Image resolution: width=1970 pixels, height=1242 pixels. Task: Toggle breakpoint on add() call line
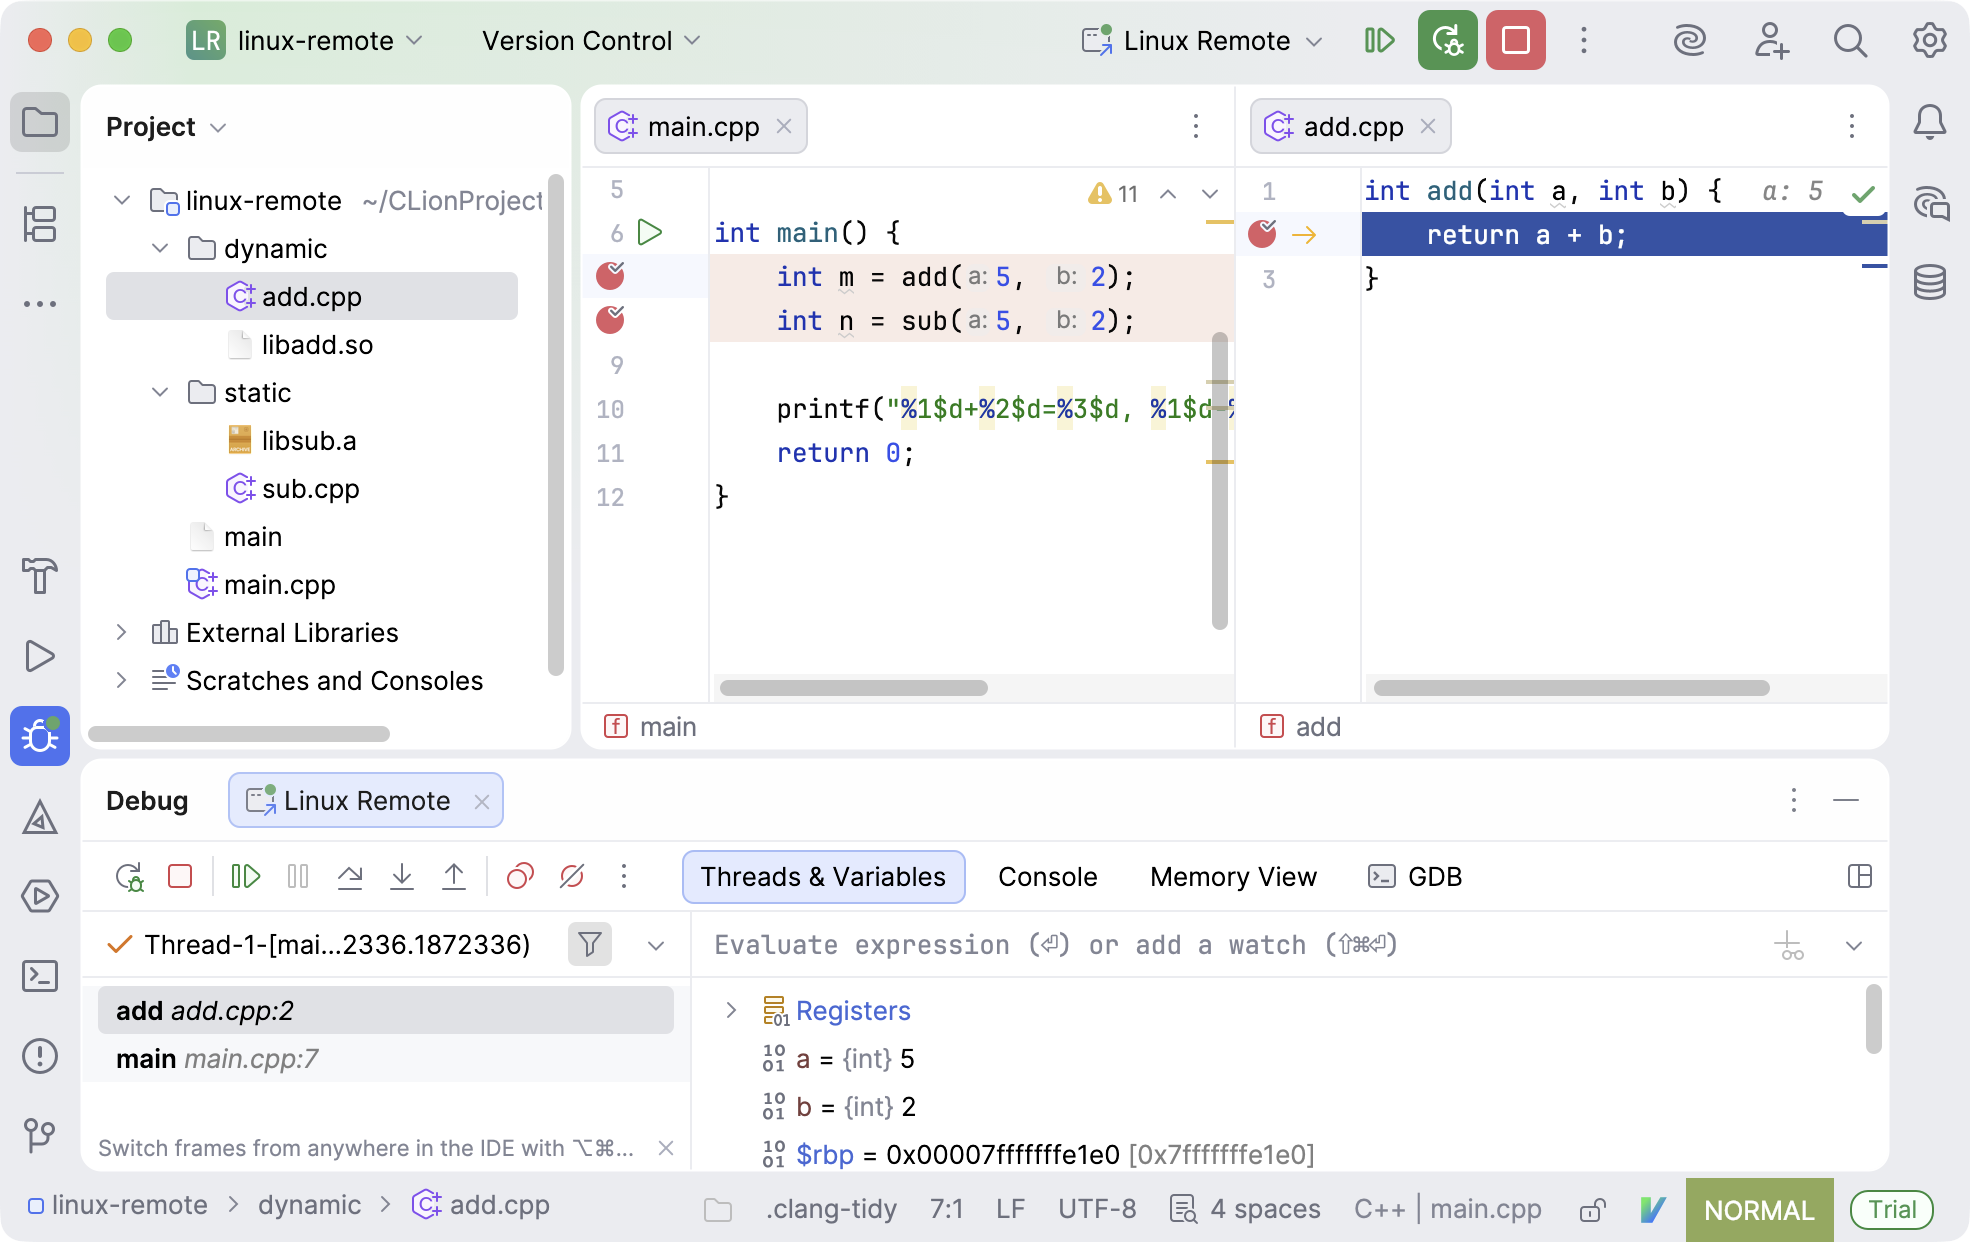610,276
